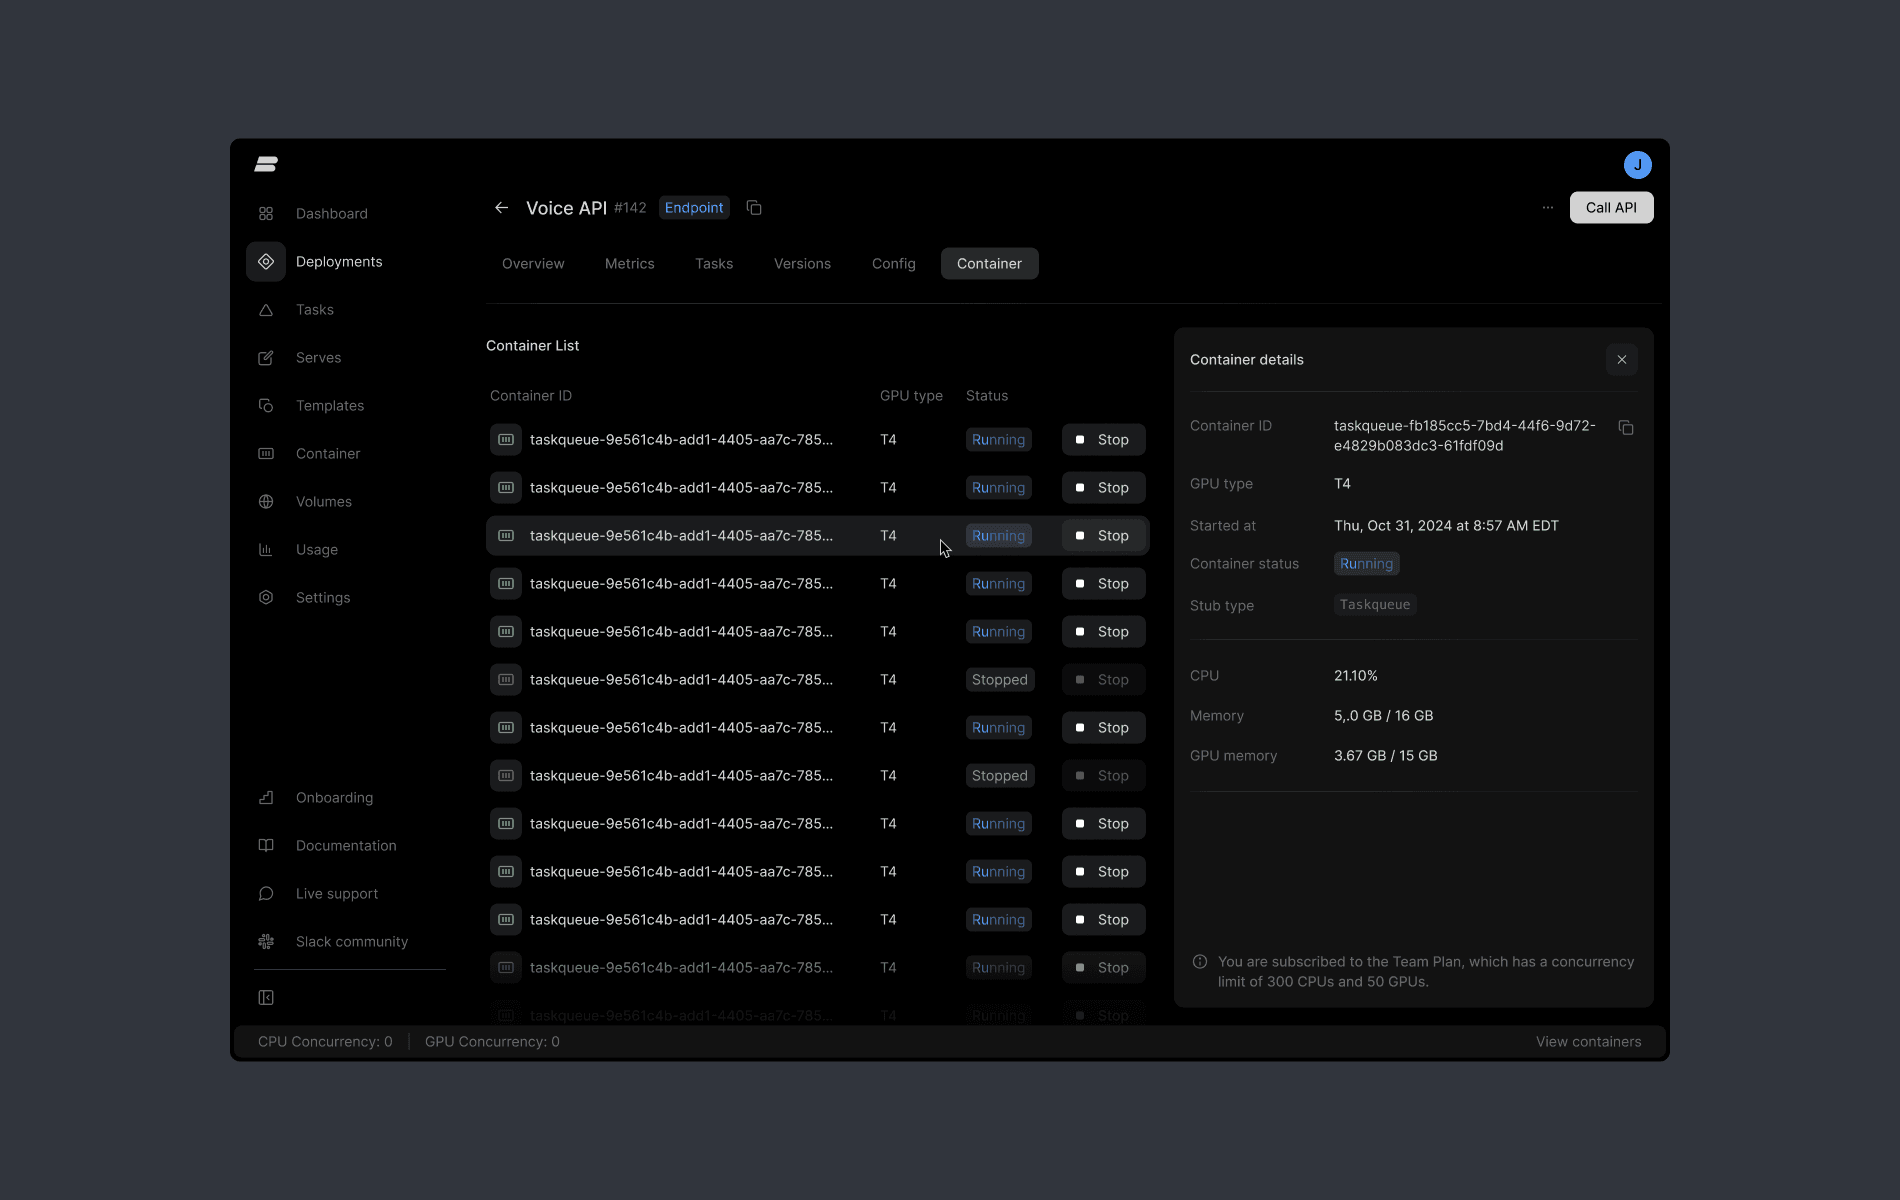Click the container icon in the first list row
Image resolution: width=1900 pixels, height=1200 pixels.
(x=506, y=440)
